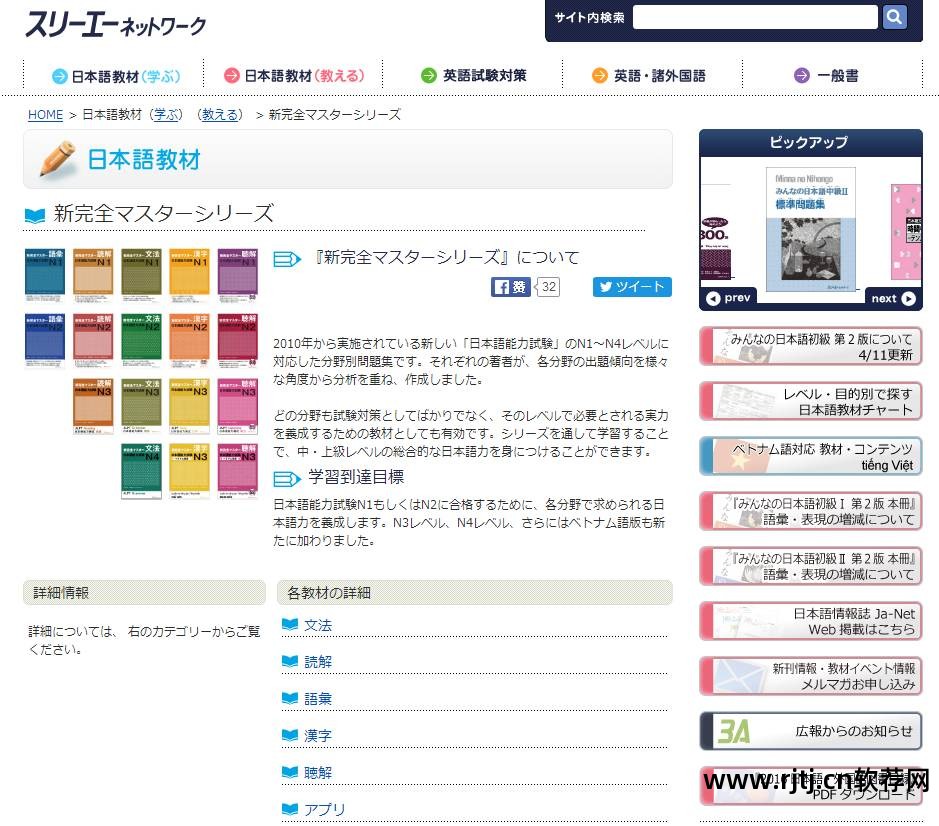Click the carousel prev arrow button
The height and width of the screenshot is (826, 939).
[728, 298]
